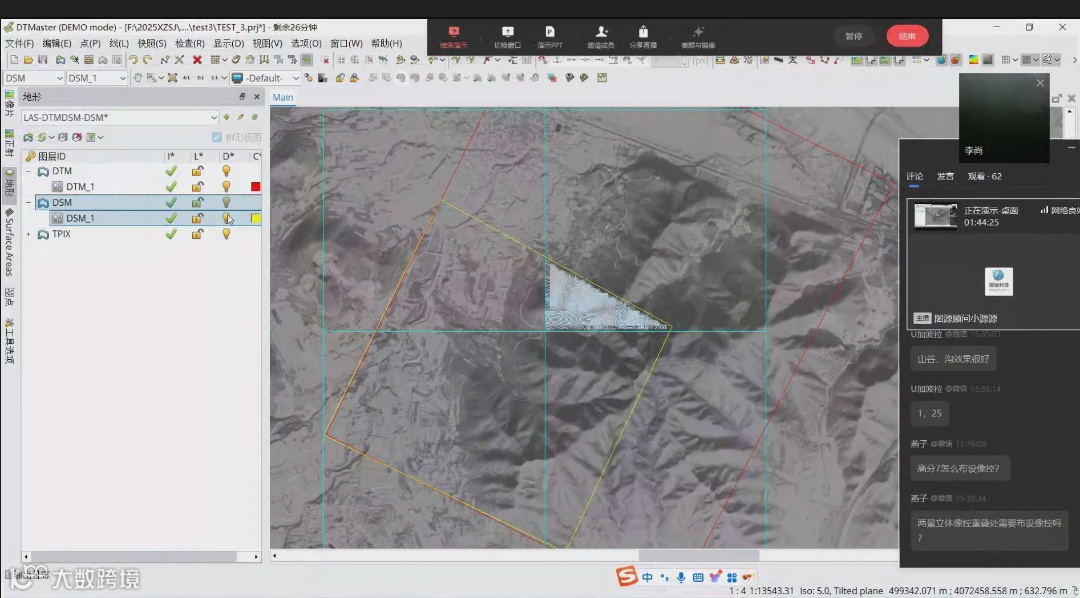1080x598 pixels.
Task: Open the 编辑(E) menu
Action: point(57,43)
